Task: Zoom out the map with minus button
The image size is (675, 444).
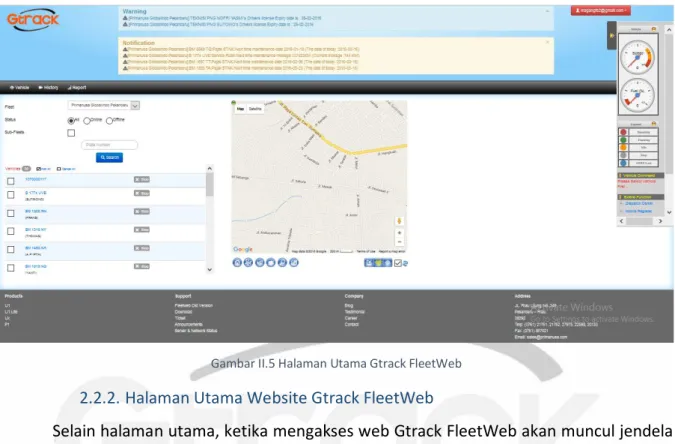Action: 399,242
